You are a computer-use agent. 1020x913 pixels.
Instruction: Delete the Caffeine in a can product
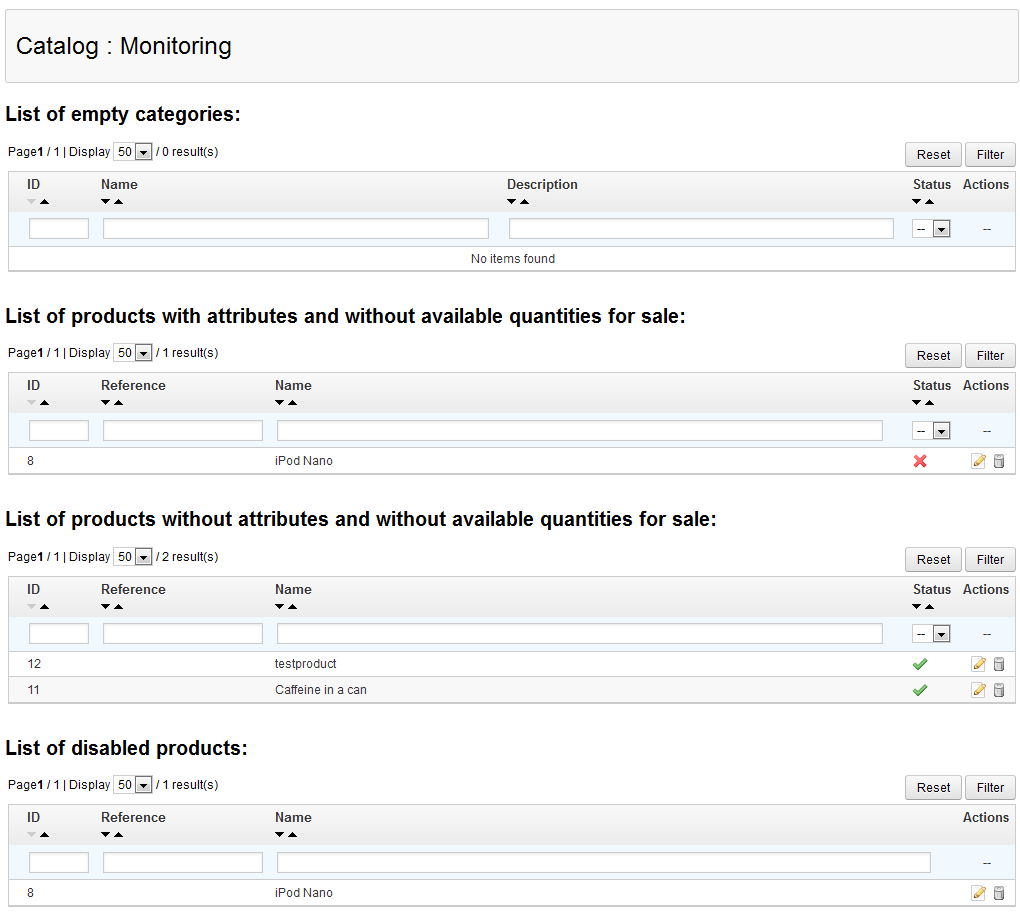coord(998,690)
